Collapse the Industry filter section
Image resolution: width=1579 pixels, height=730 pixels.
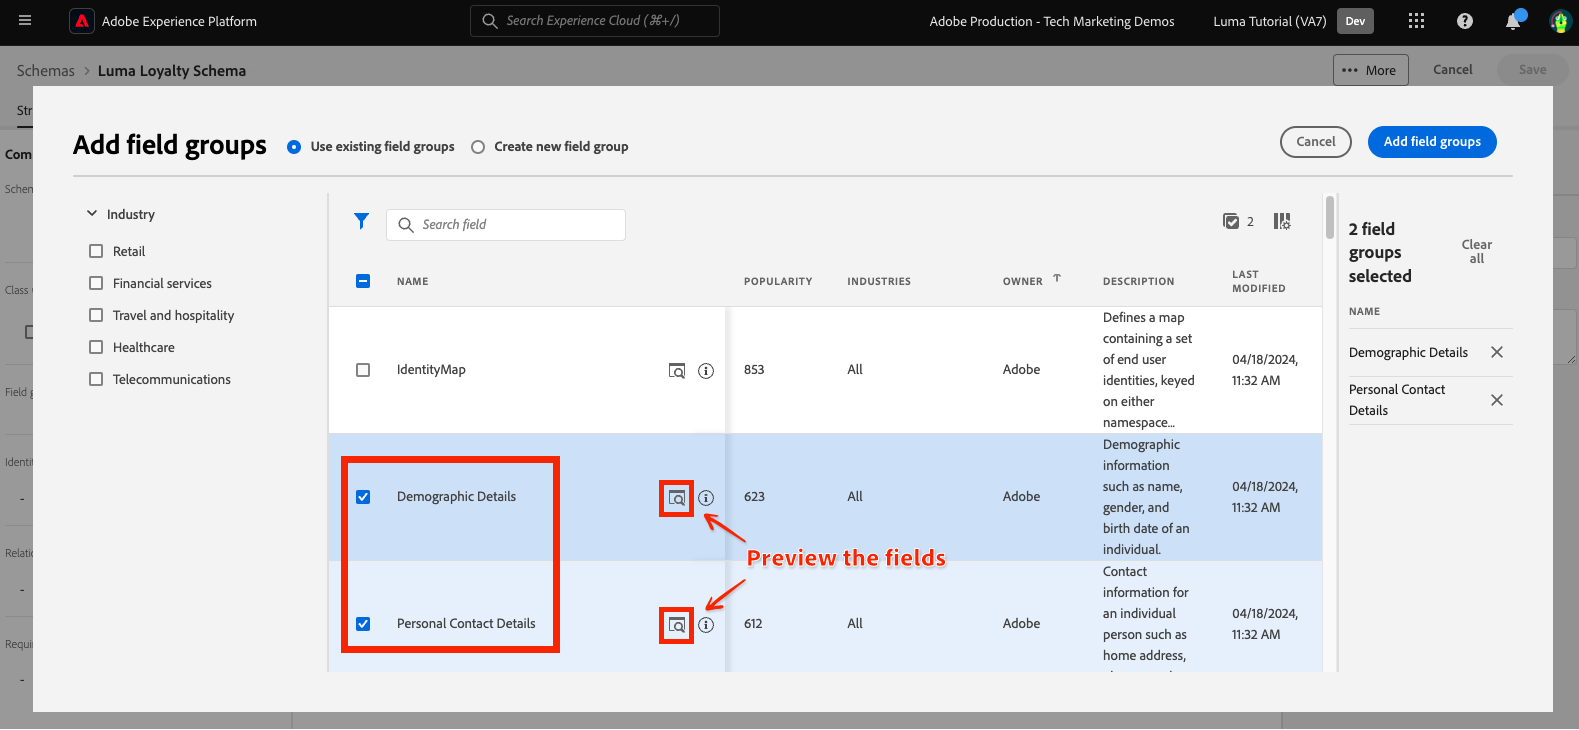[x=92, y=214]
